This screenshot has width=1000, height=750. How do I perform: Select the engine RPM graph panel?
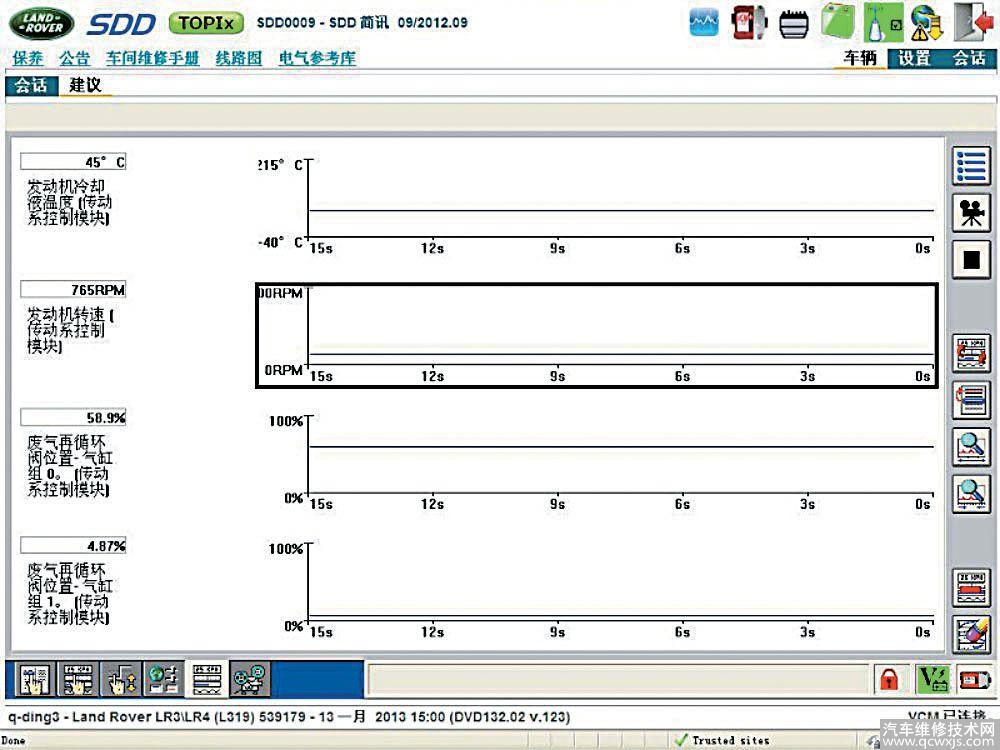(597, 335)
